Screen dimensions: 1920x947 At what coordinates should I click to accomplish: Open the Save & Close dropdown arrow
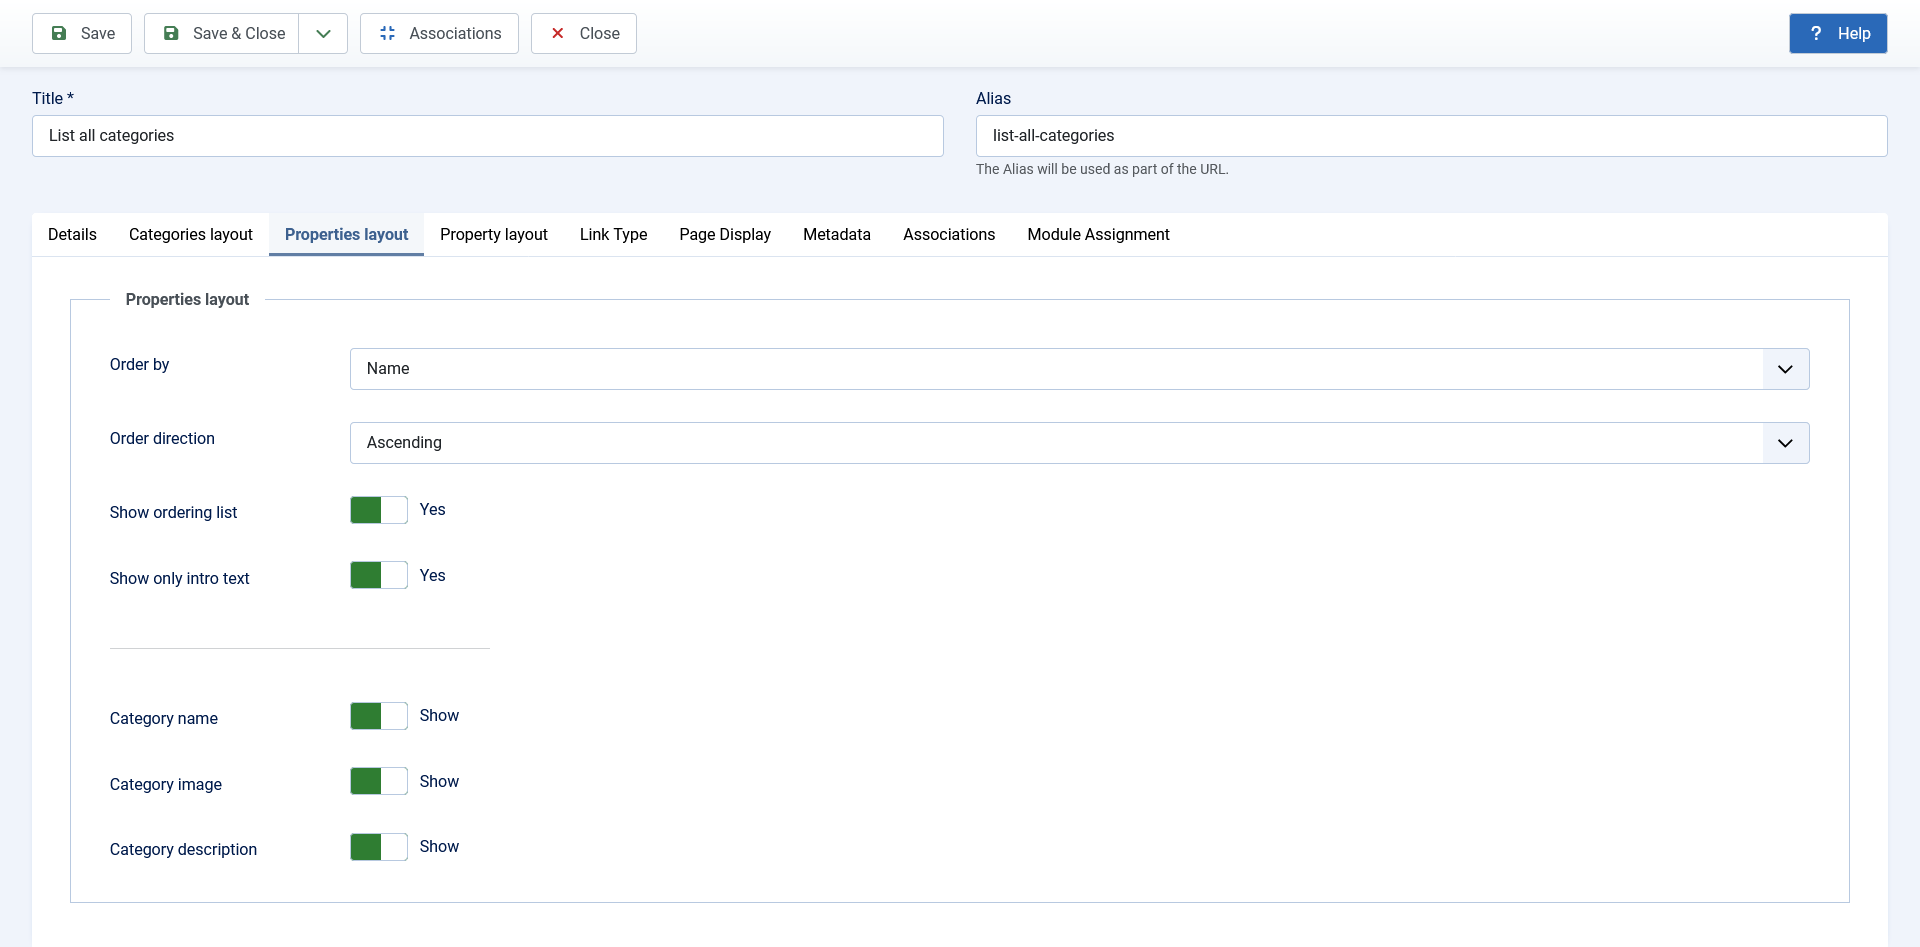click(x=323, y=33)
